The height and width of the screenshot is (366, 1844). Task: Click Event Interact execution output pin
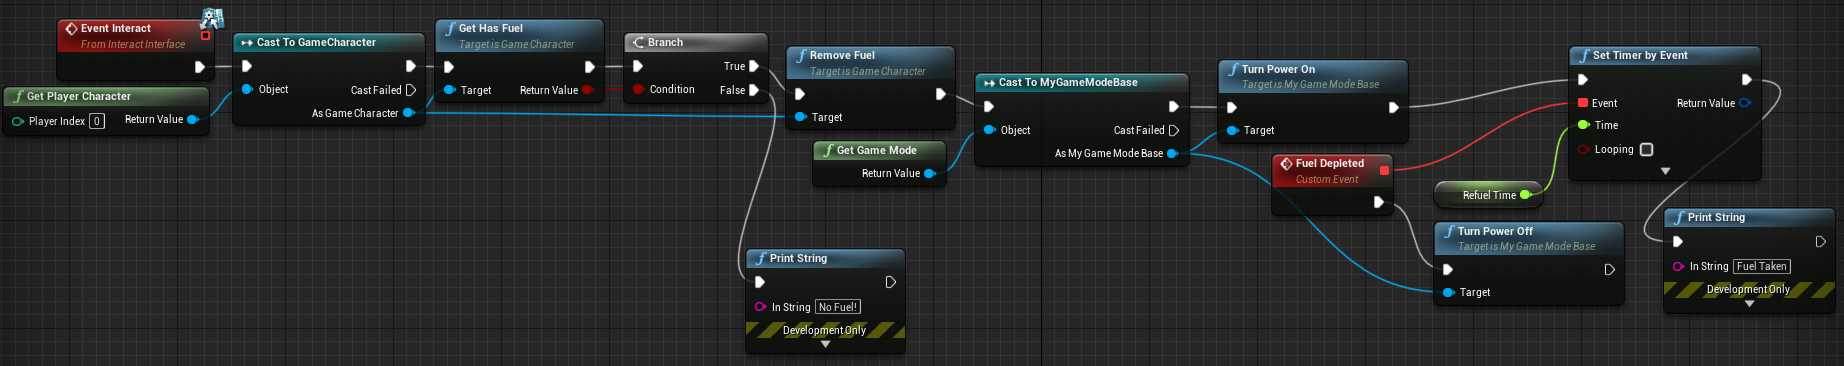(200, 67)
